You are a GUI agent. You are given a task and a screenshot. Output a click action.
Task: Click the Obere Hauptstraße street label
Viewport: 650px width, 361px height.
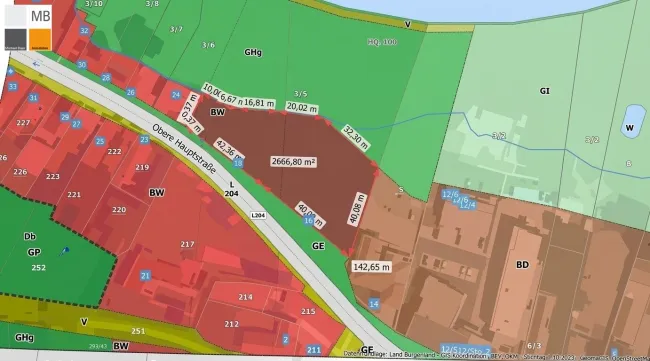pos(184,149)
